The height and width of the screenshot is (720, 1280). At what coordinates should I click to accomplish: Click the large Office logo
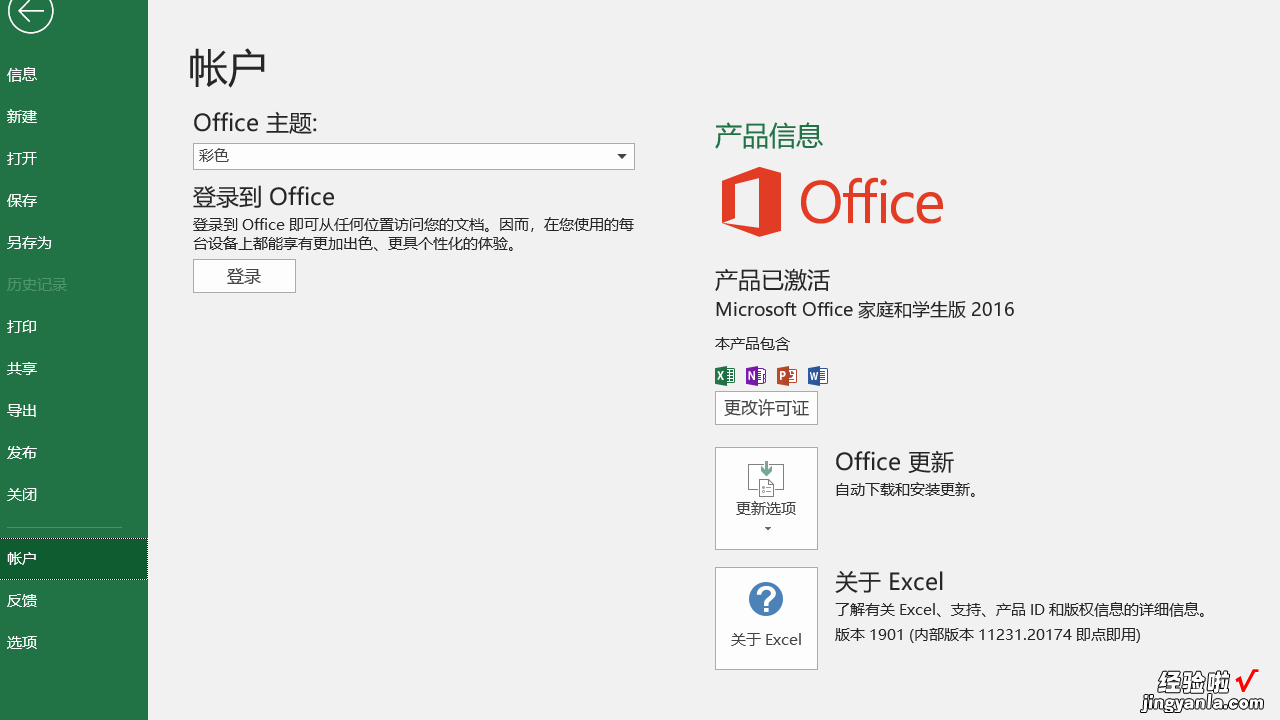coord(832,202)
